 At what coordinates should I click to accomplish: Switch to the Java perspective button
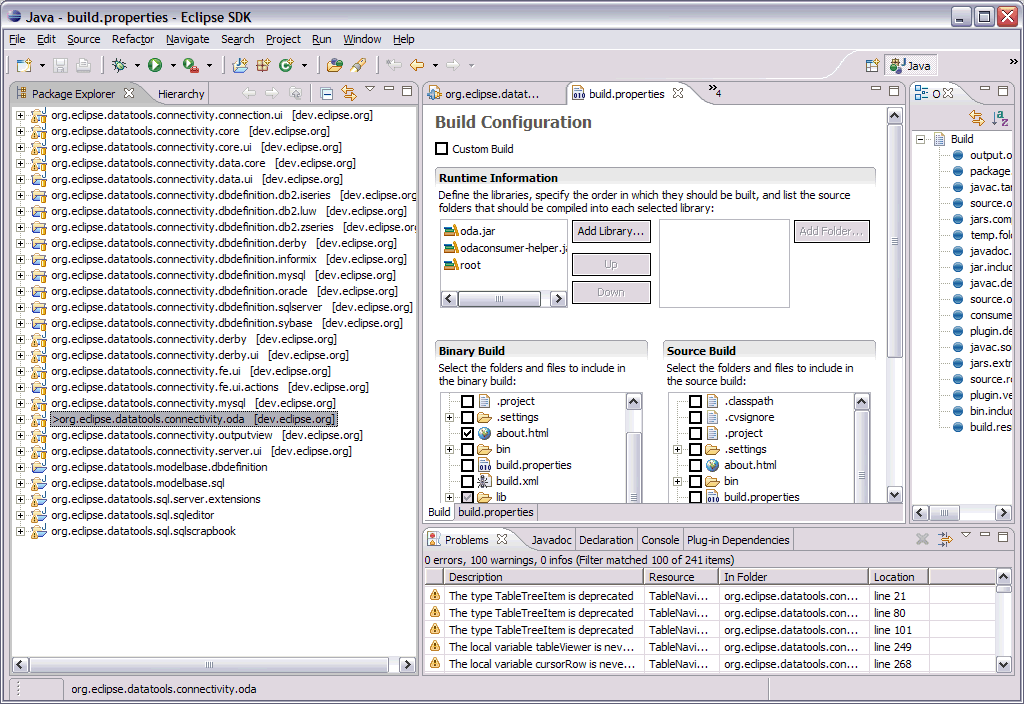(x=911, y=65)
